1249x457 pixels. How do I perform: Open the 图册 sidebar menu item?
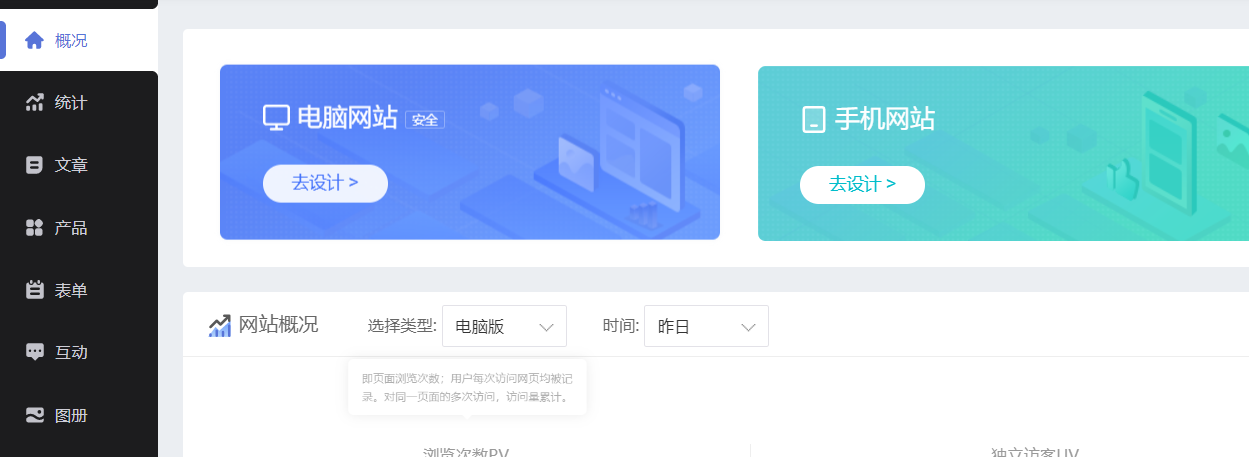[71, 415]
